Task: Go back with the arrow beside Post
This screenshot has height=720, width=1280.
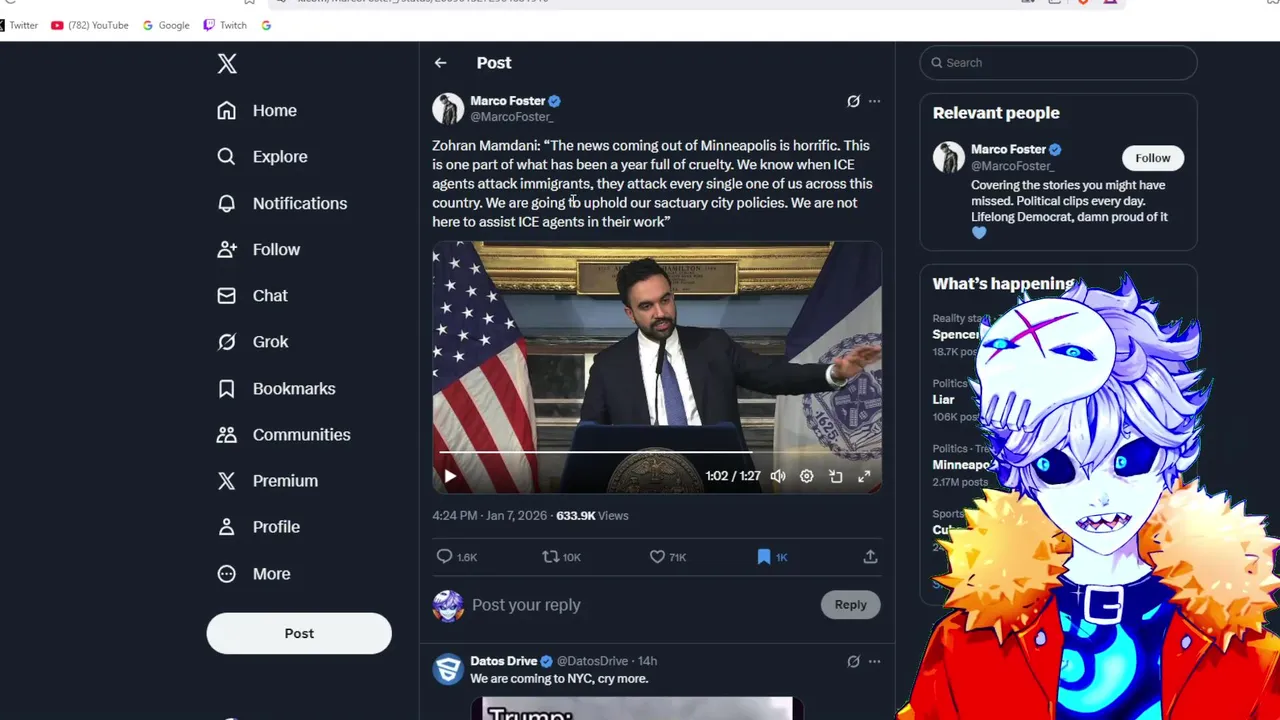Action: click(440, 63)
